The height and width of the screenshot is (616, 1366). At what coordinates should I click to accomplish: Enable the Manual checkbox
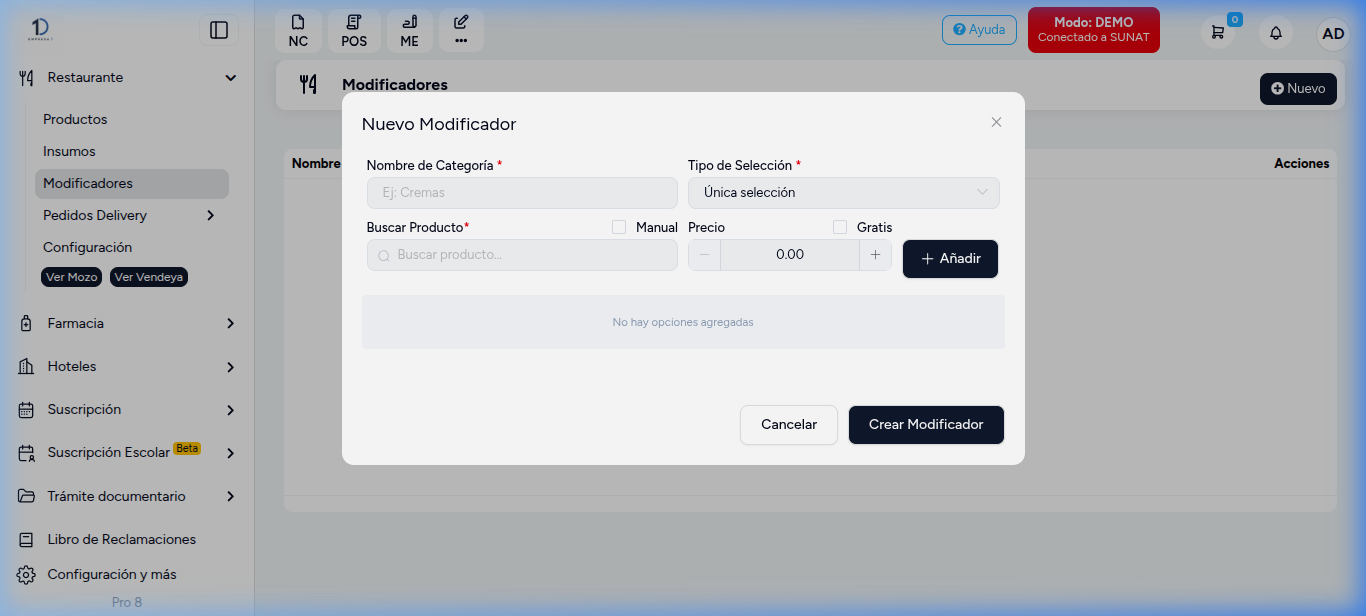tap(619, 227)
